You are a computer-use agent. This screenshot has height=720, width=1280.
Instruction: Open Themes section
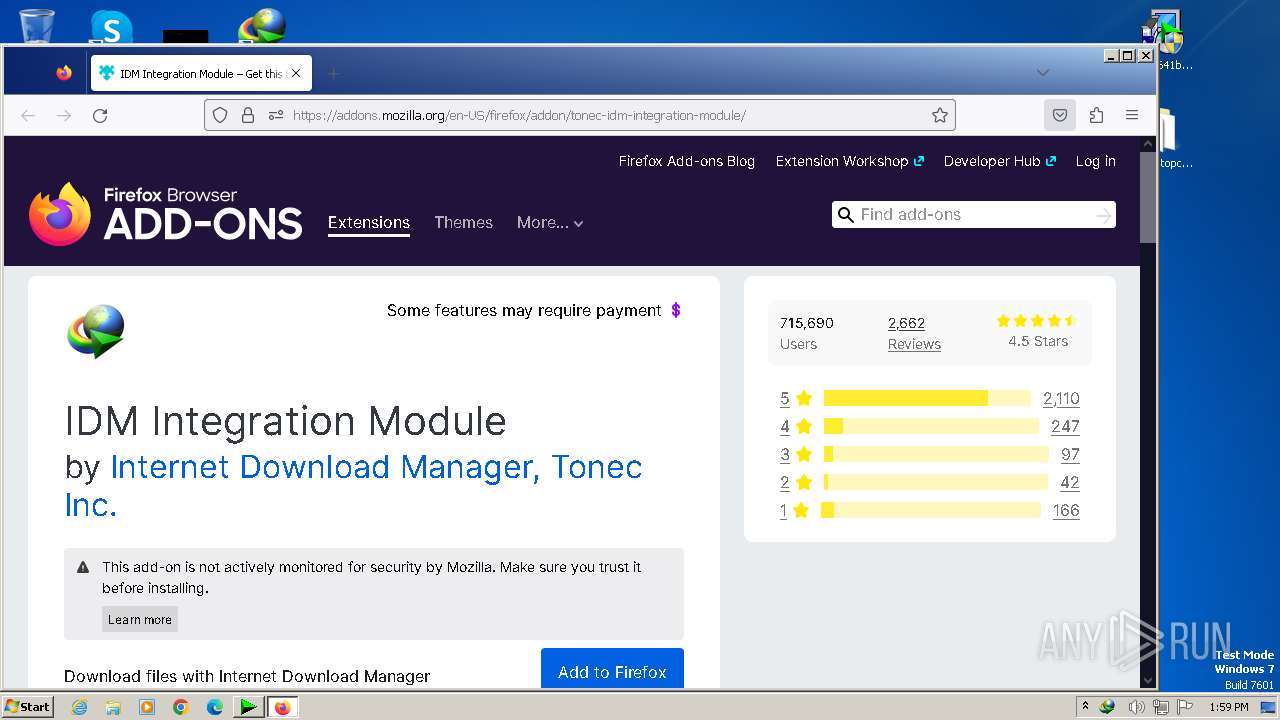463,223
